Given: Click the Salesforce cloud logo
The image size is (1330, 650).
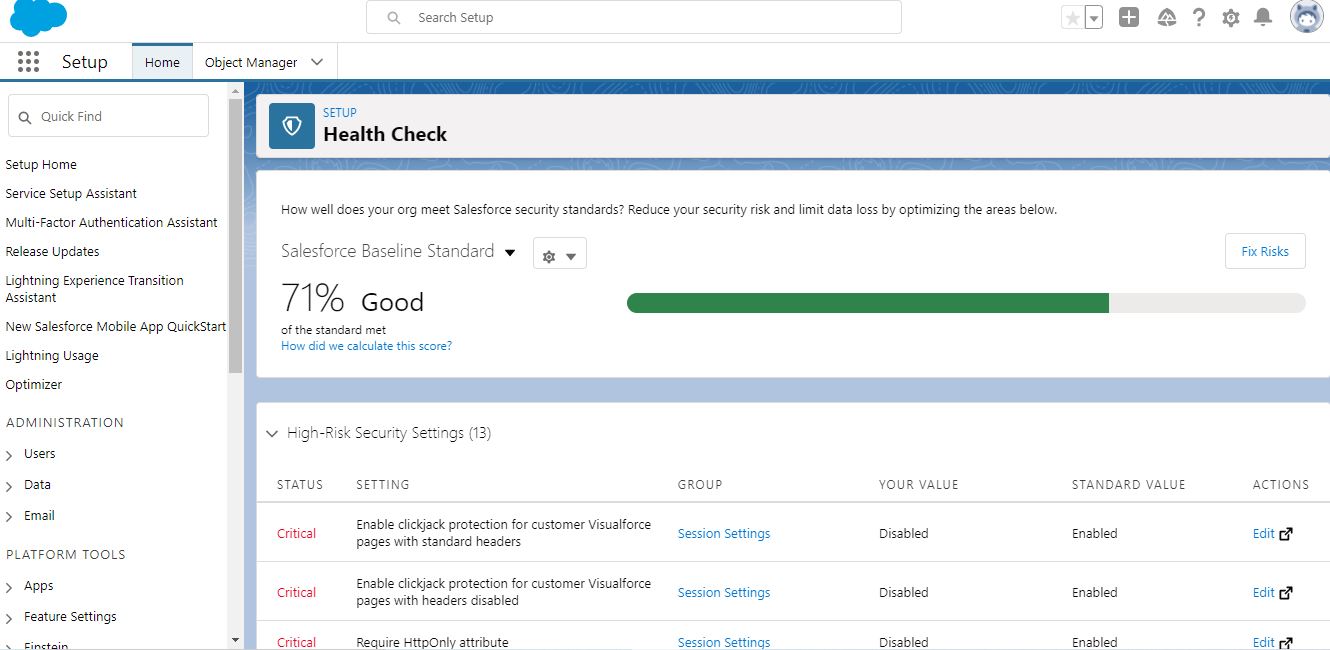Looking at the screenshot, I should coord(38,18).
